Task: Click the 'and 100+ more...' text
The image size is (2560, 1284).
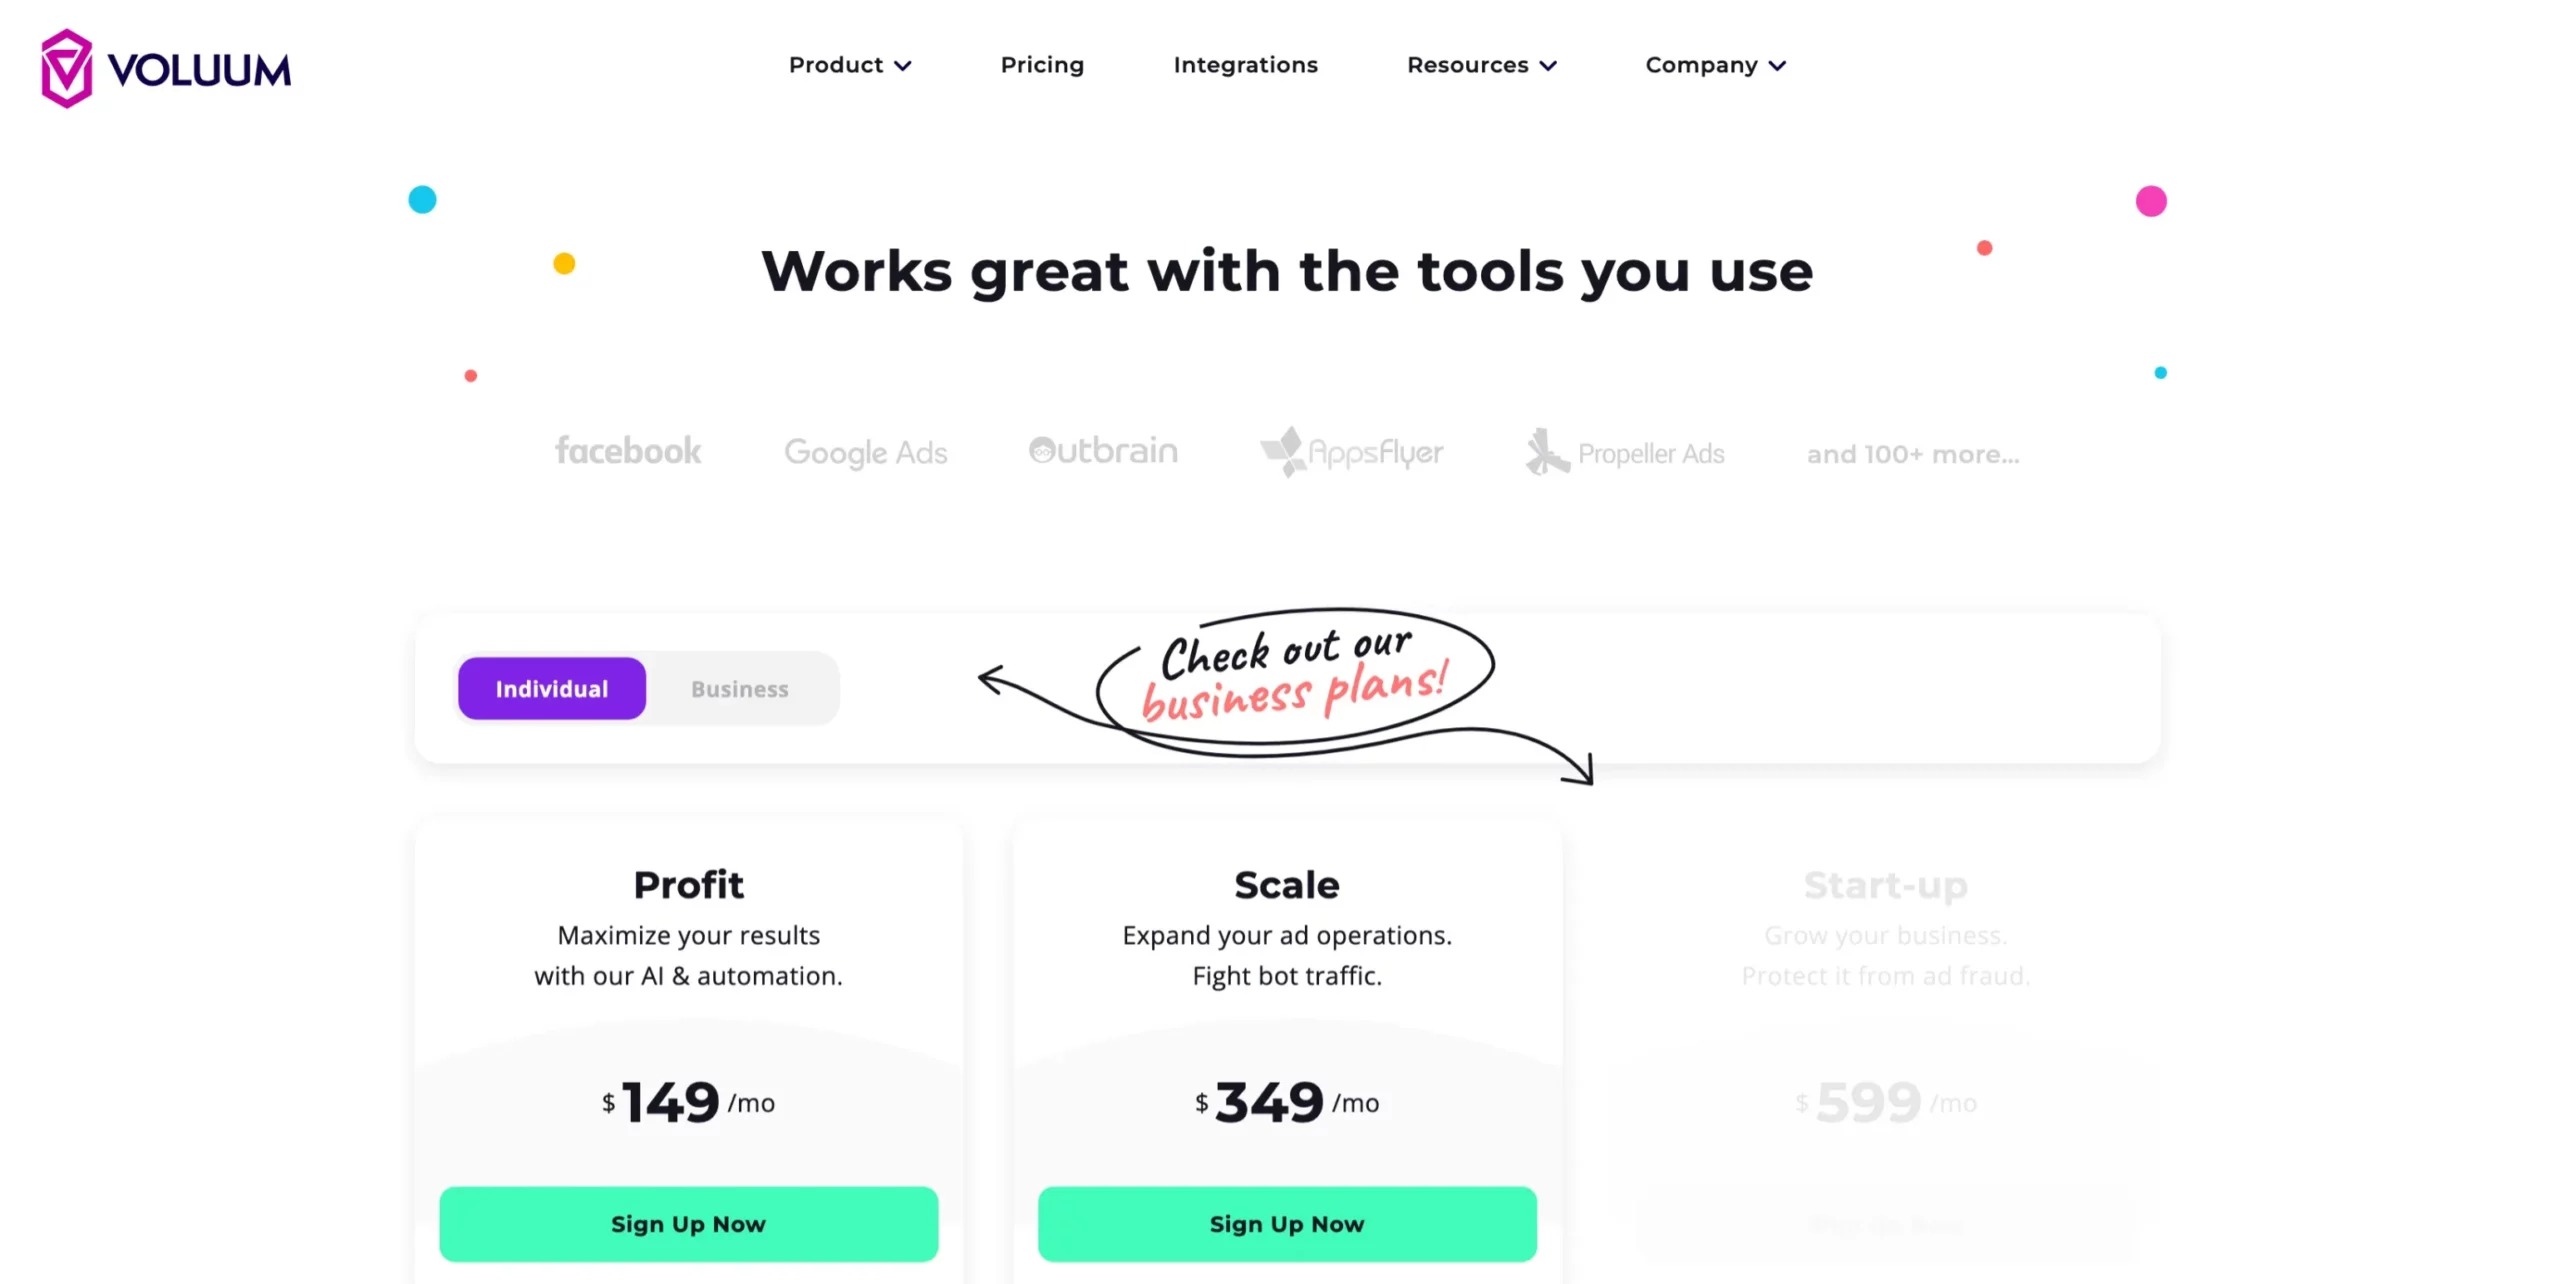Action: pyautogui.click(x=1912, y=453)
